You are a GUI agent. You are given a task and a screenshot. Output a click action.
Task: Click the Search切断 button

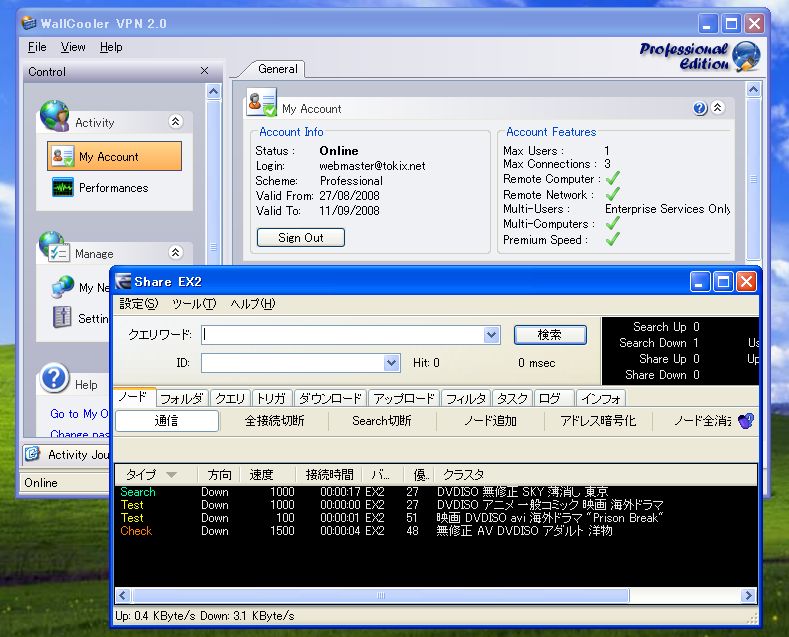click(x=382, y=421)
